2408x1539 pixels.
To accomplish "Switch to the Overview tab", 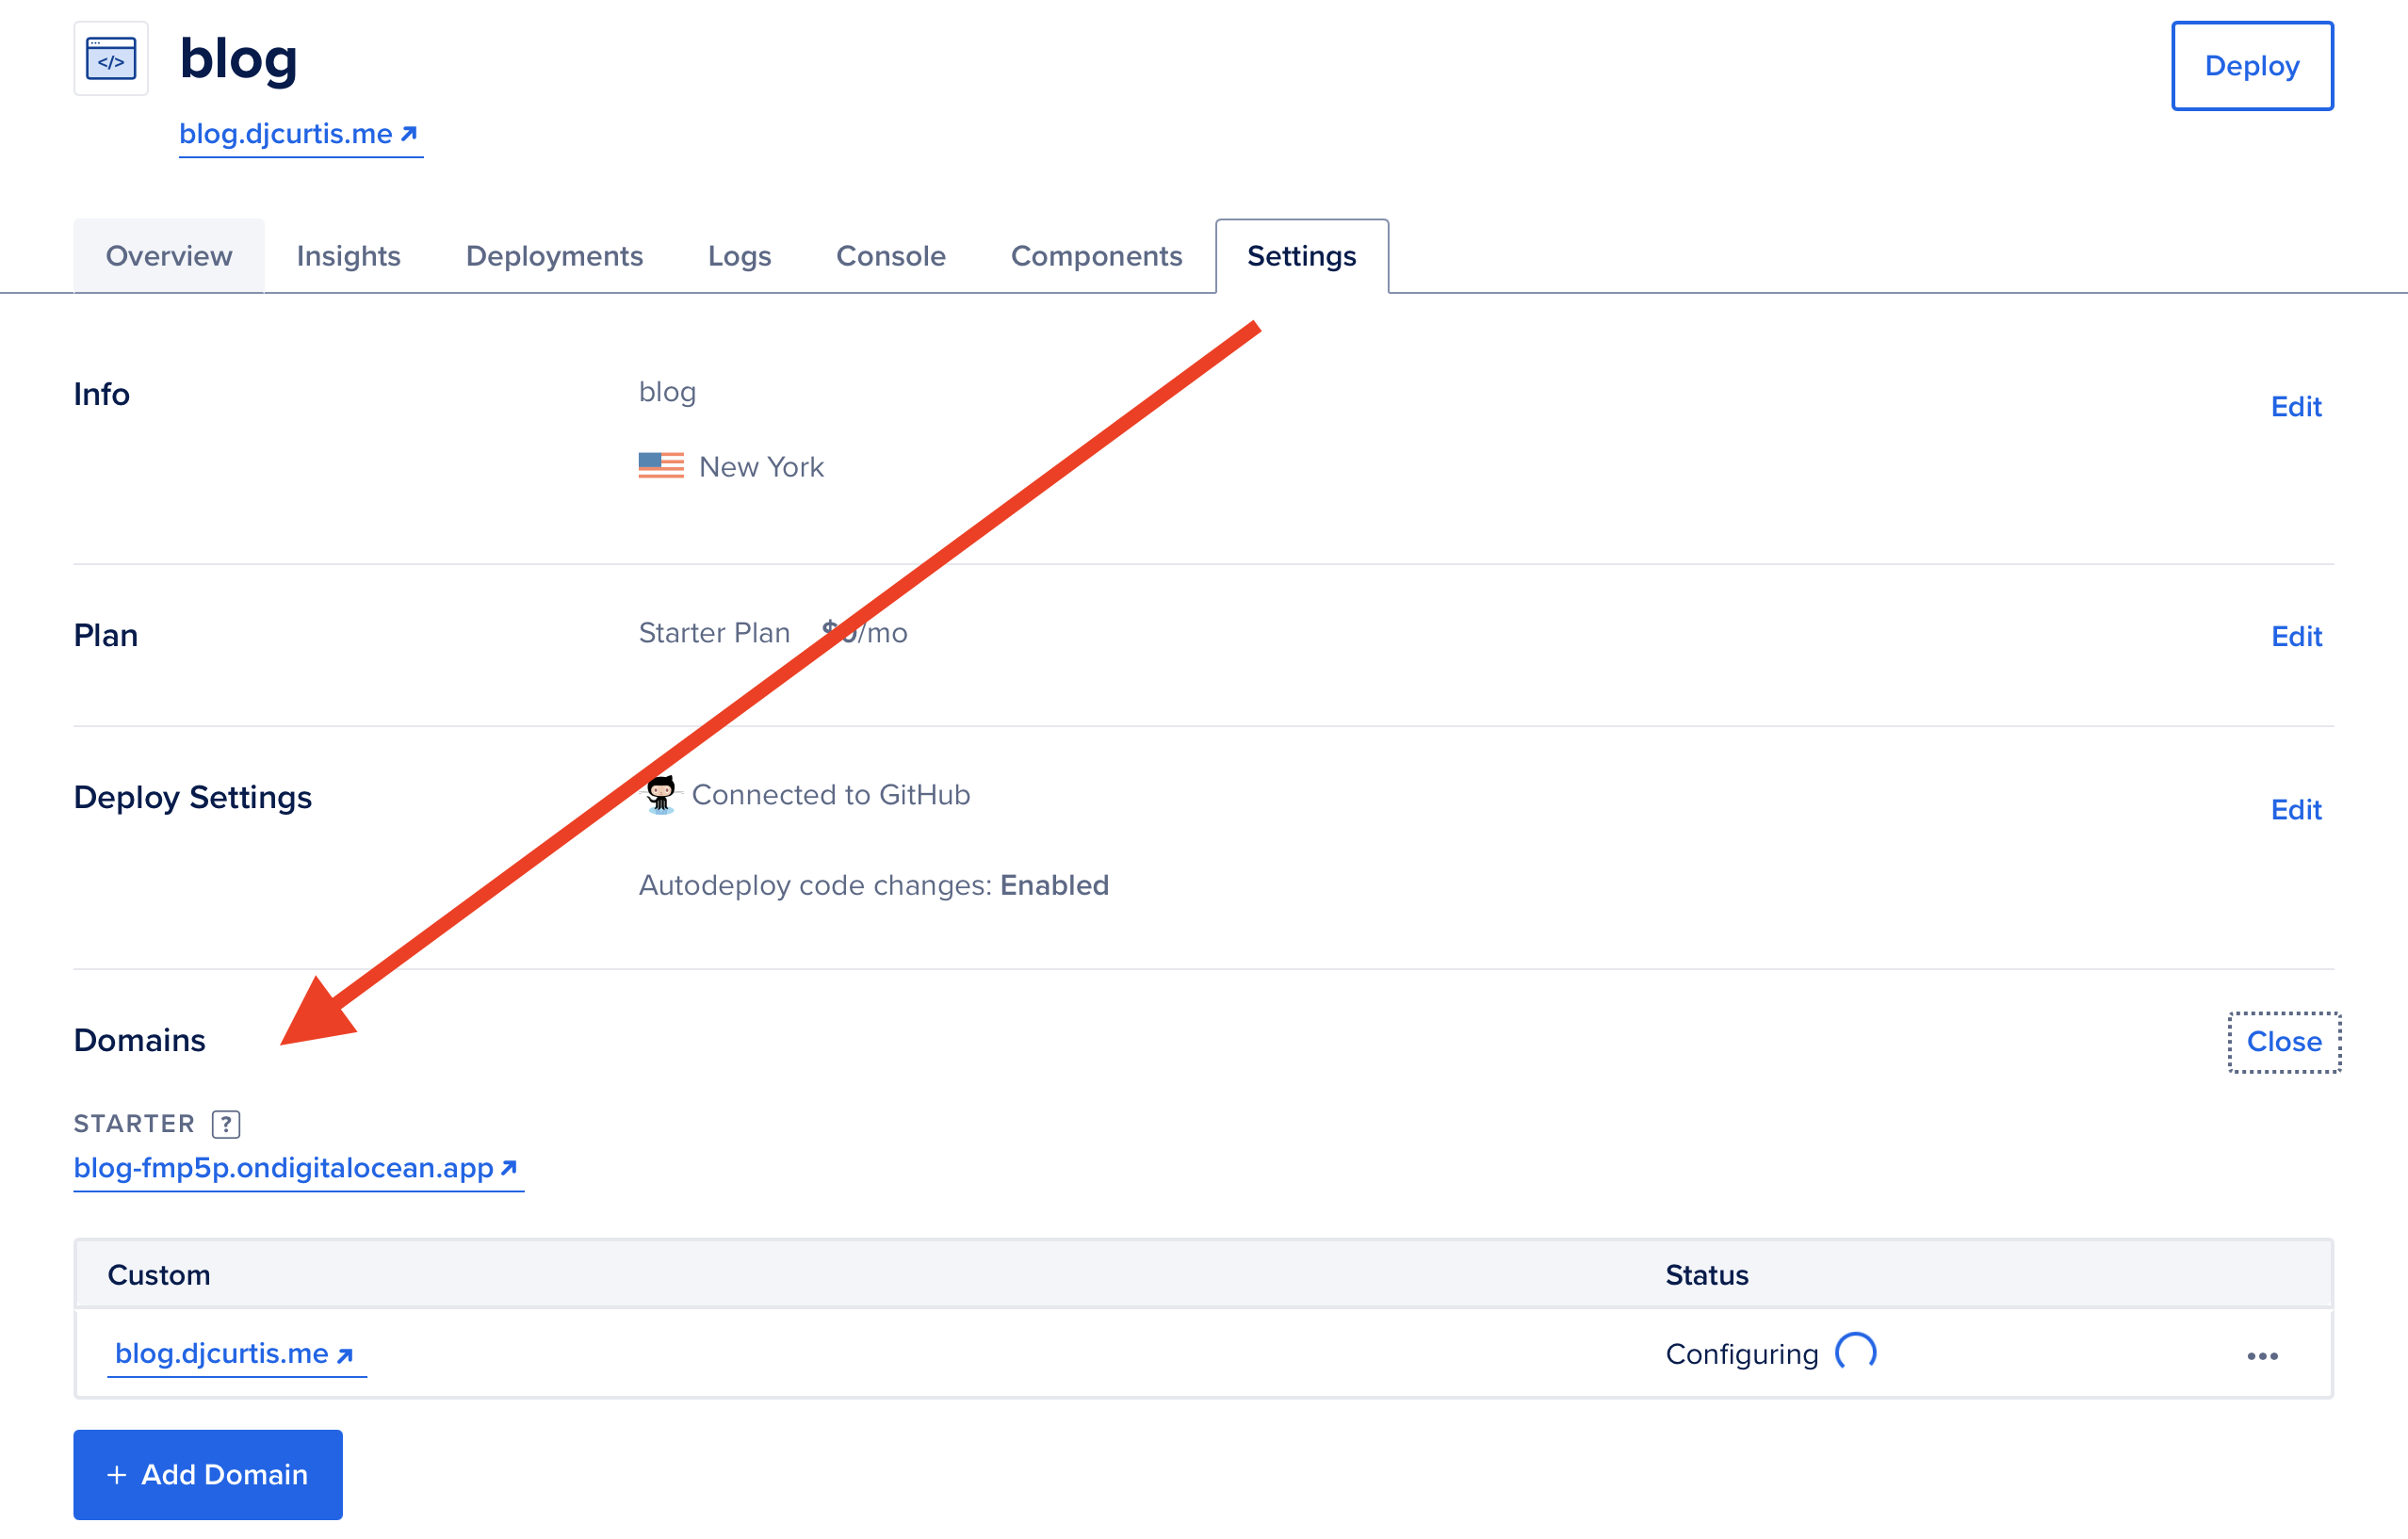I will point(169,256).
